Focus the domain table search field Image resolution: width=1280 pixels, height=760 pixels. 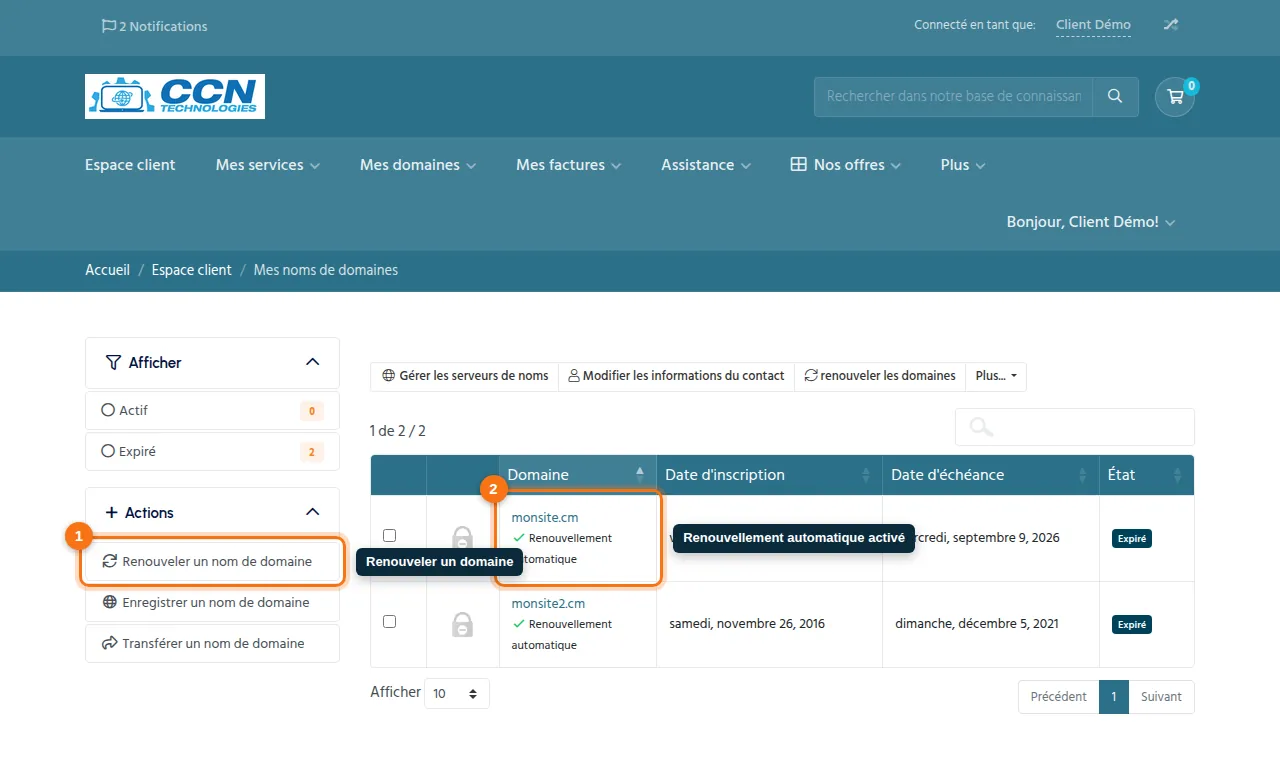pos(1075,427)
